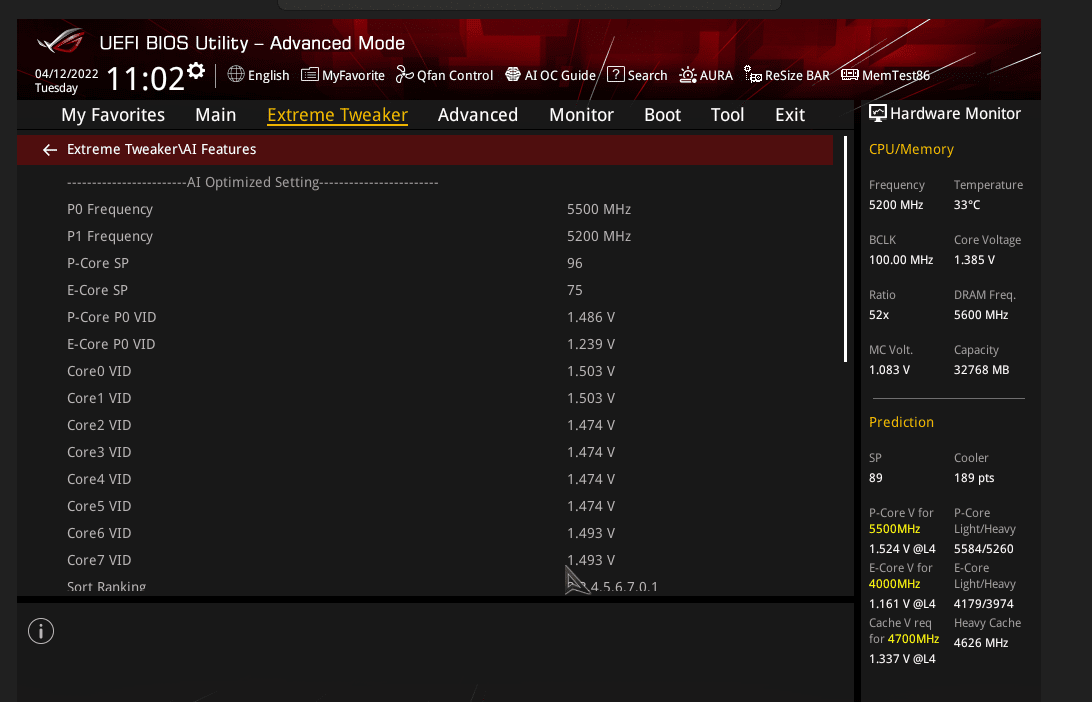
Task: Launch Qfan Control from the toolbar
Action: click(455, 75)
